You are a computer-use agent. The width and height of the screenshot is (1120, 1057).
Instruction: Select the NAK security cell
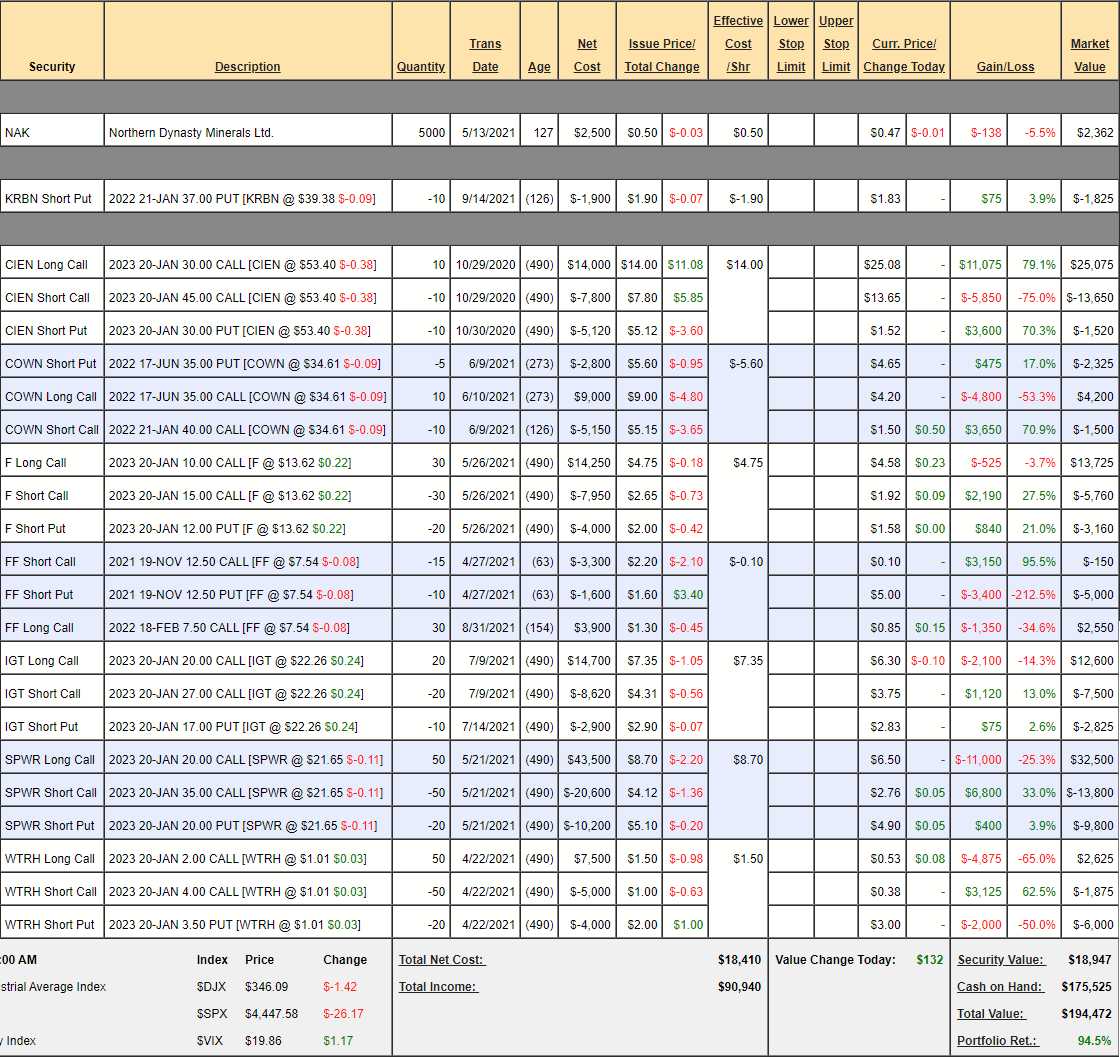[17, 132]
